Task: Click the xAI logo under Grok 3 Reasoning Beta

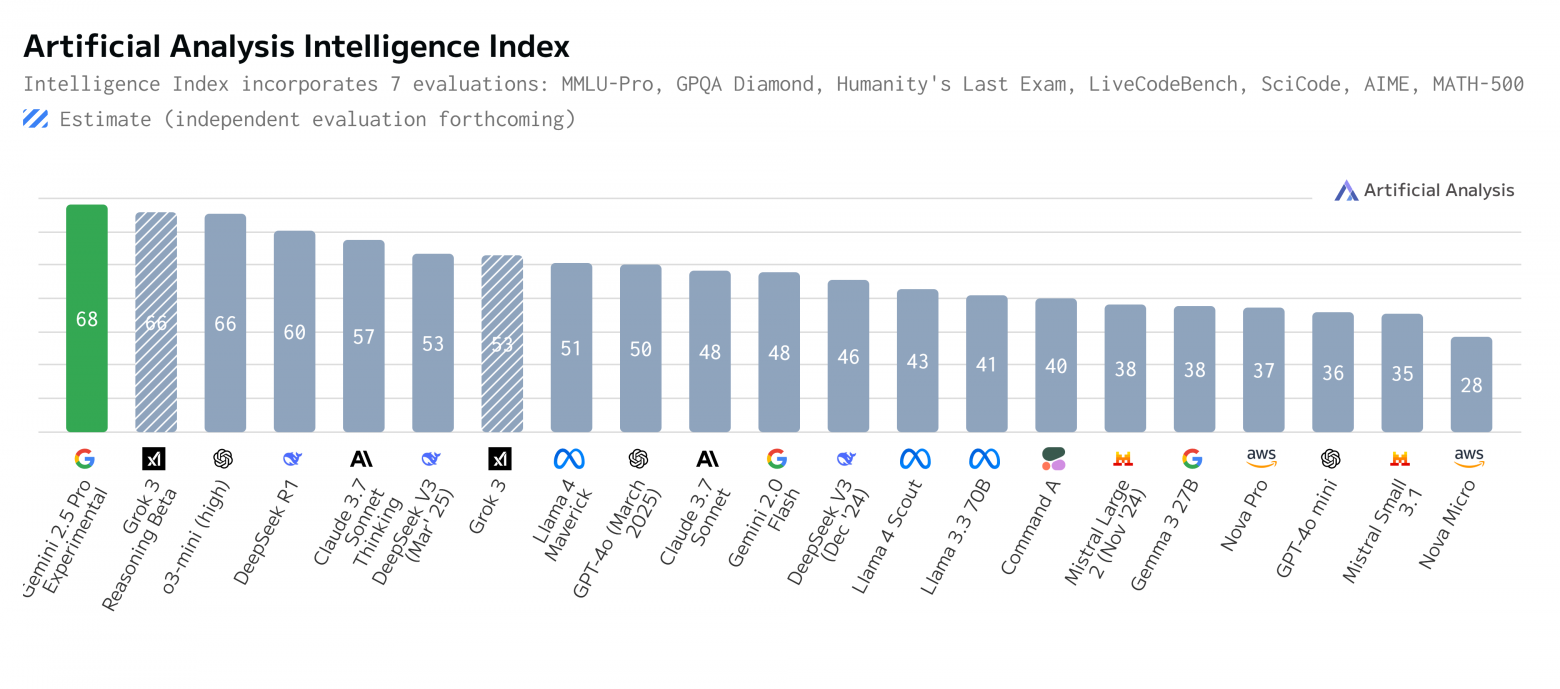Action: [154, 459]
